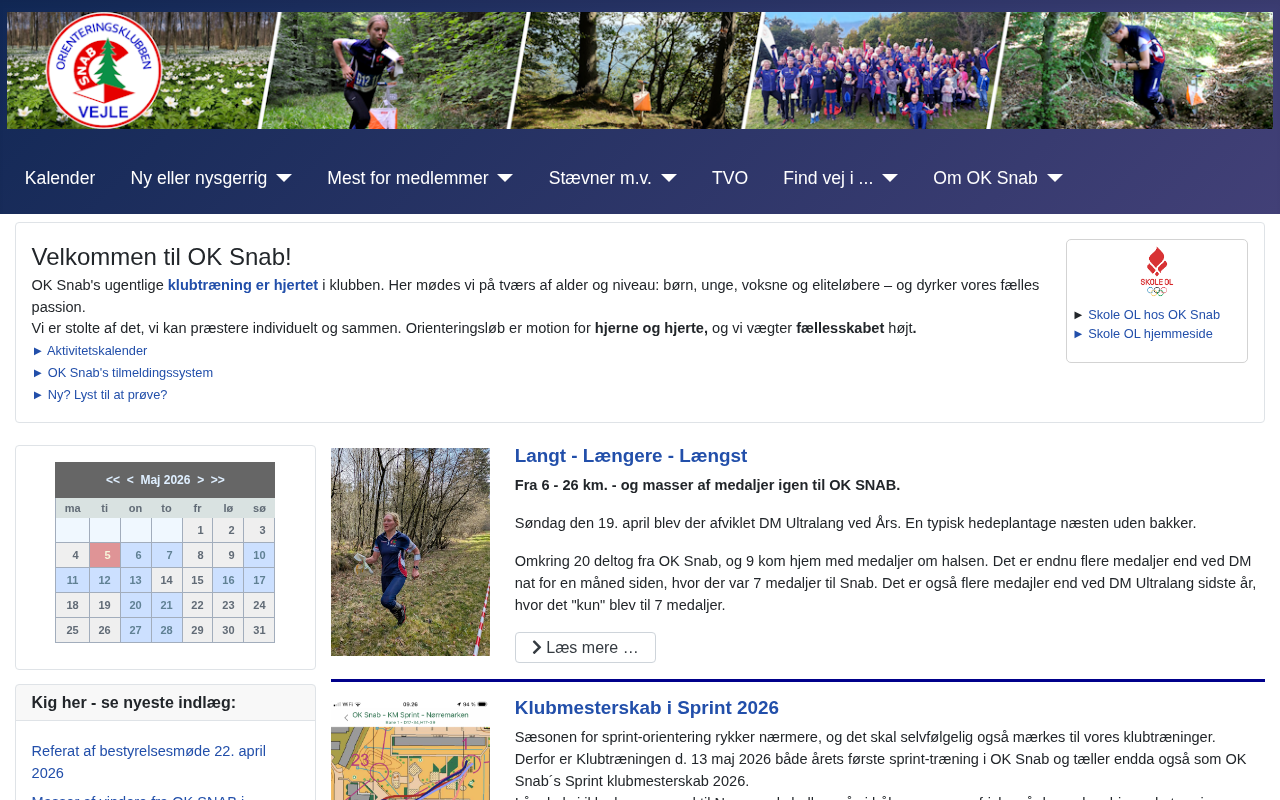
Task: Select day 11 in the calendar
Action: [x=73, y=580]
